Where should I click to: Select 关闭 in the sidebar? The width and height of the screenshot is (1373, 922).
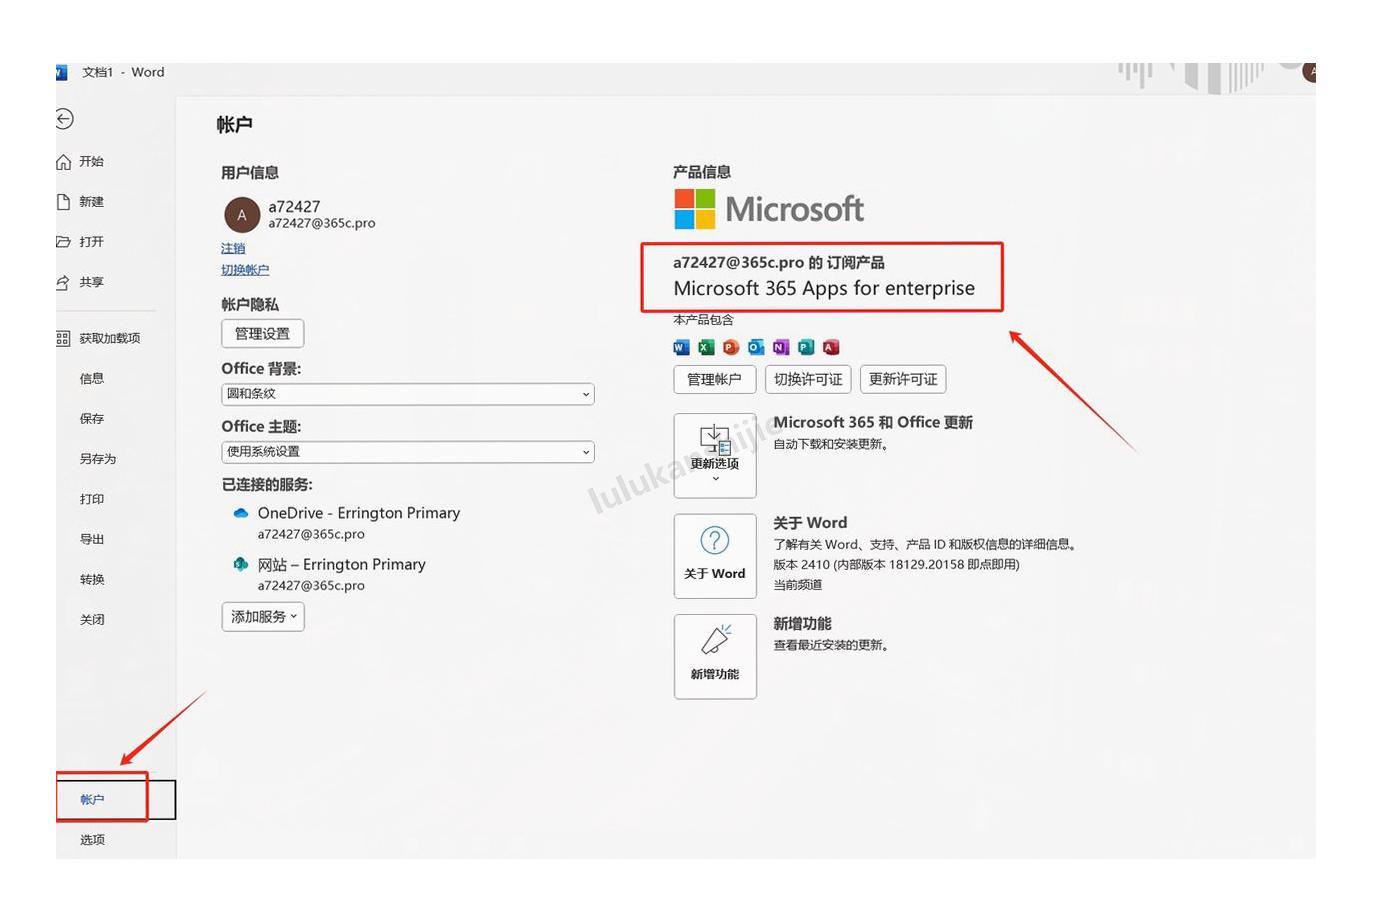point(92,620)
